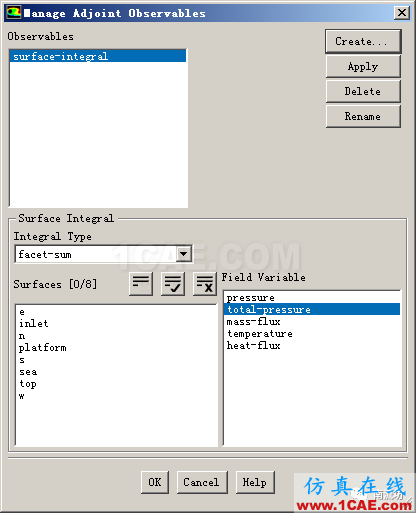This screenshot has height=513, width=416.
Task: Open Help for adjoint observables
Action: (x=255, y=482)
